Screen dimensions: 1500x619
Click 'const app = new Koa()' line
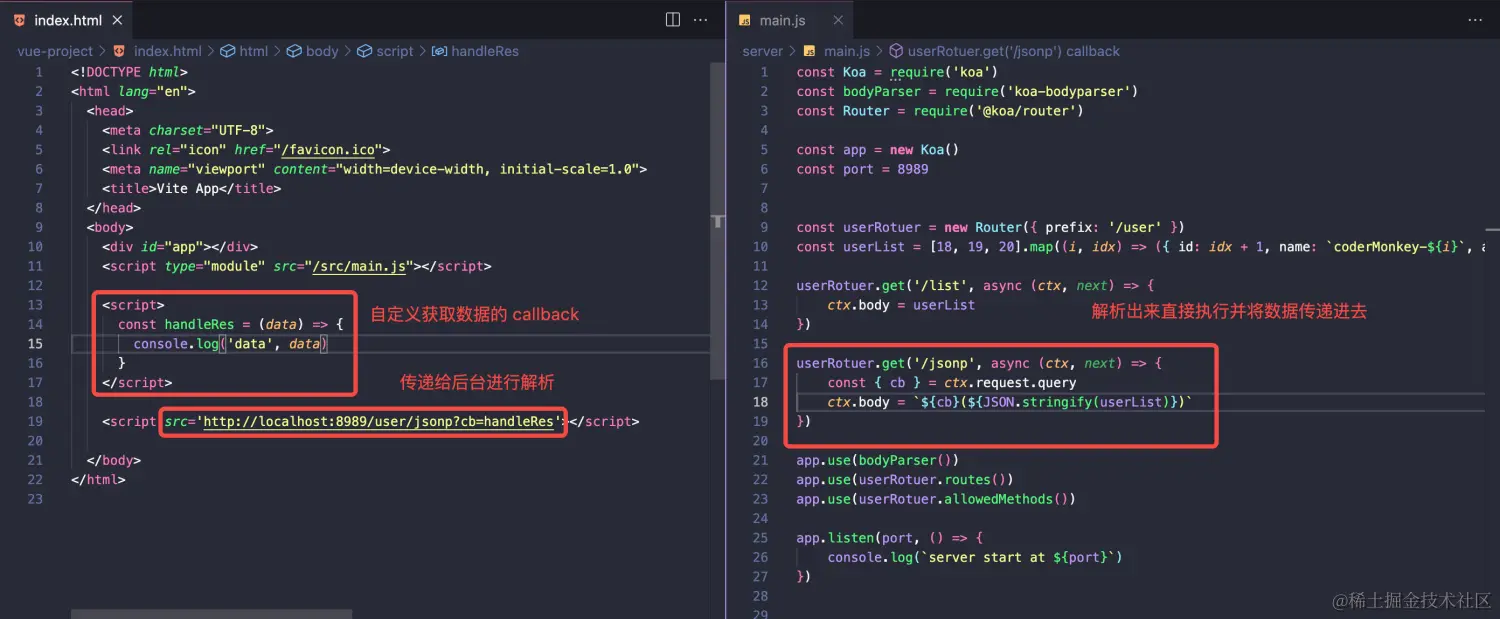coord(878,150)
